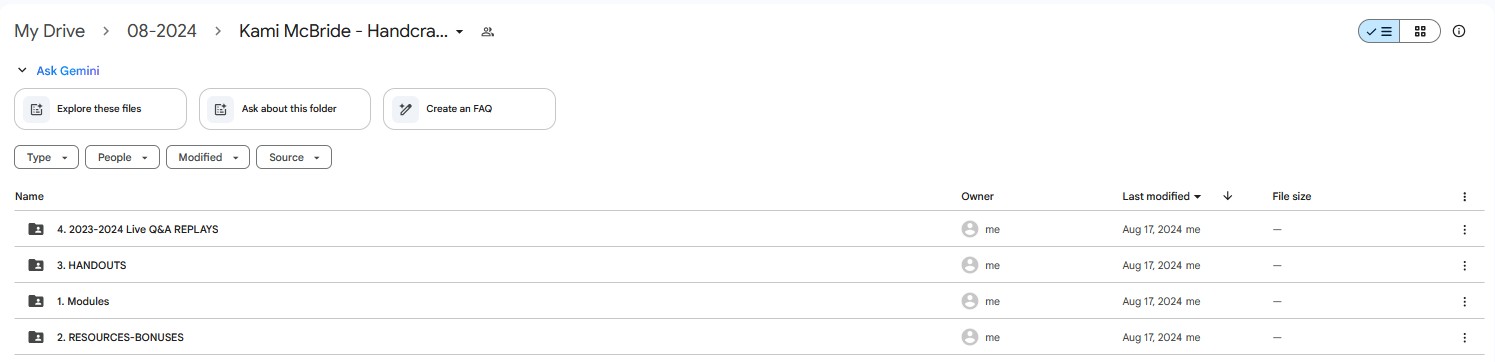Switch to grid layout view
The image size is (1495, 362).
click(x=1420, y=31)
